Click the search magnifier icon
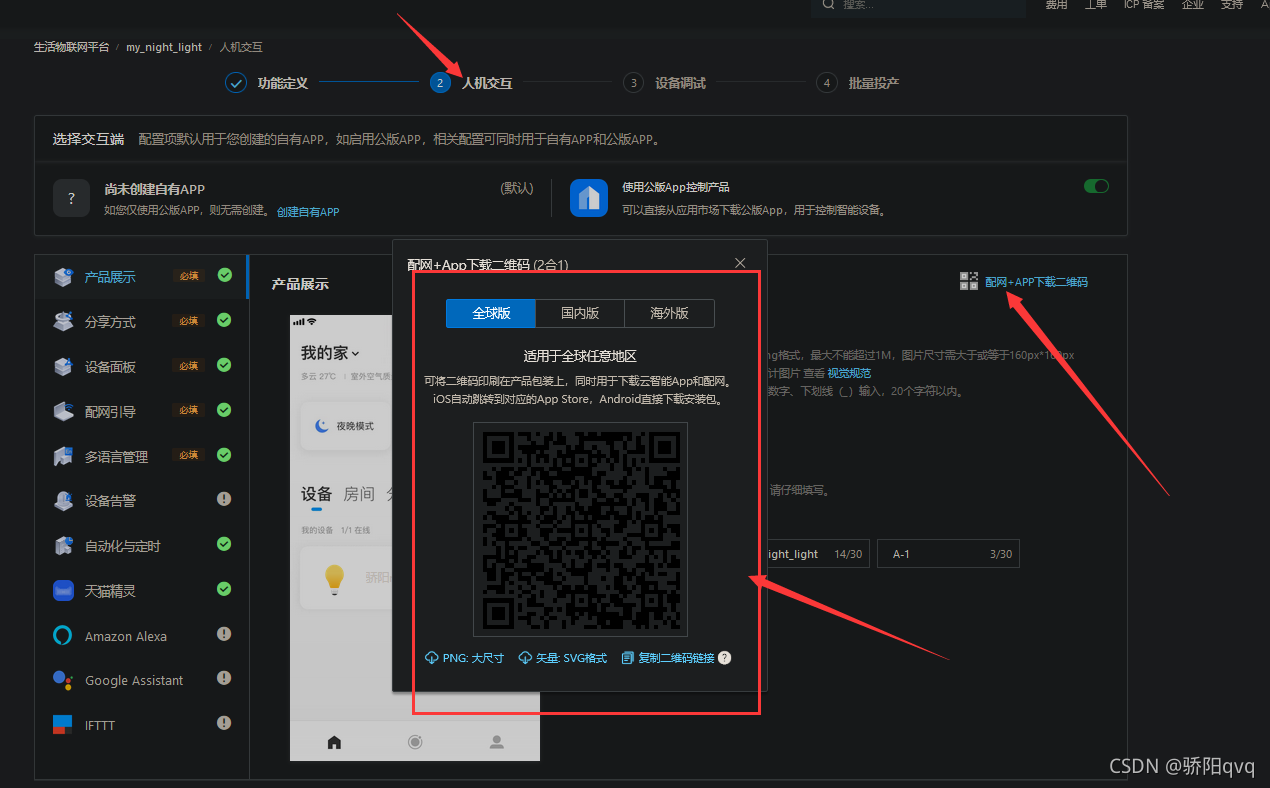Screen dimensions: 1270x788 click(828, 5)
